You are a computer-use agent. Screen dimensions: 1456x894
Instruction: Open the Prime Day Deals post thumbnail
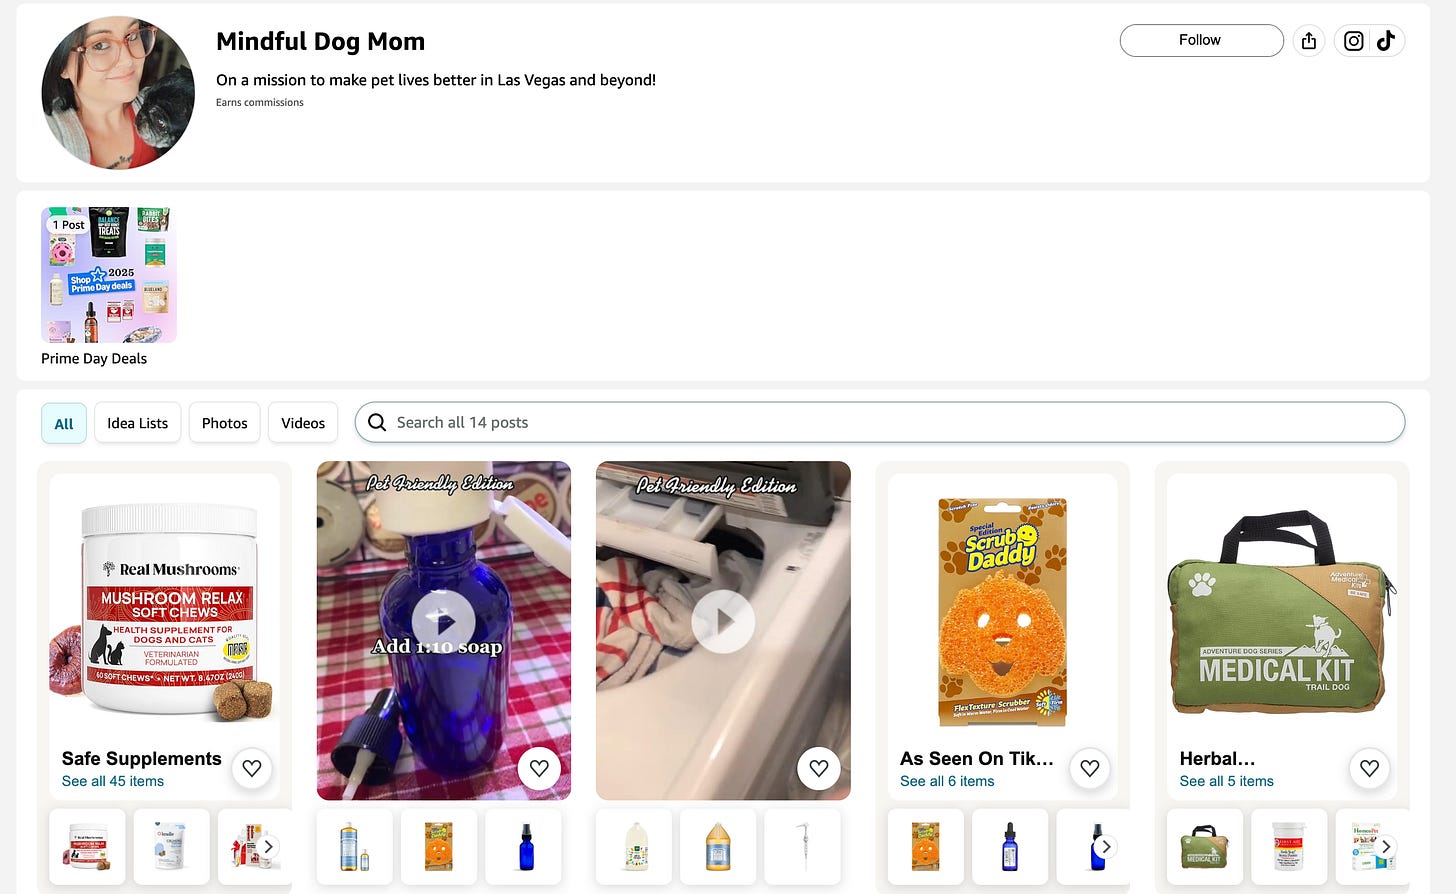[x=109, y=274]
